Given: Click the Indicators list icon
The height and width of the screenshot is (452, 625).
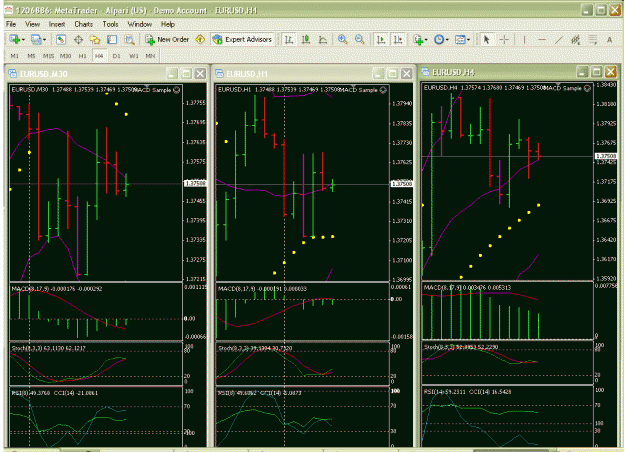Looking at the screenshot, I should [418, 39].
